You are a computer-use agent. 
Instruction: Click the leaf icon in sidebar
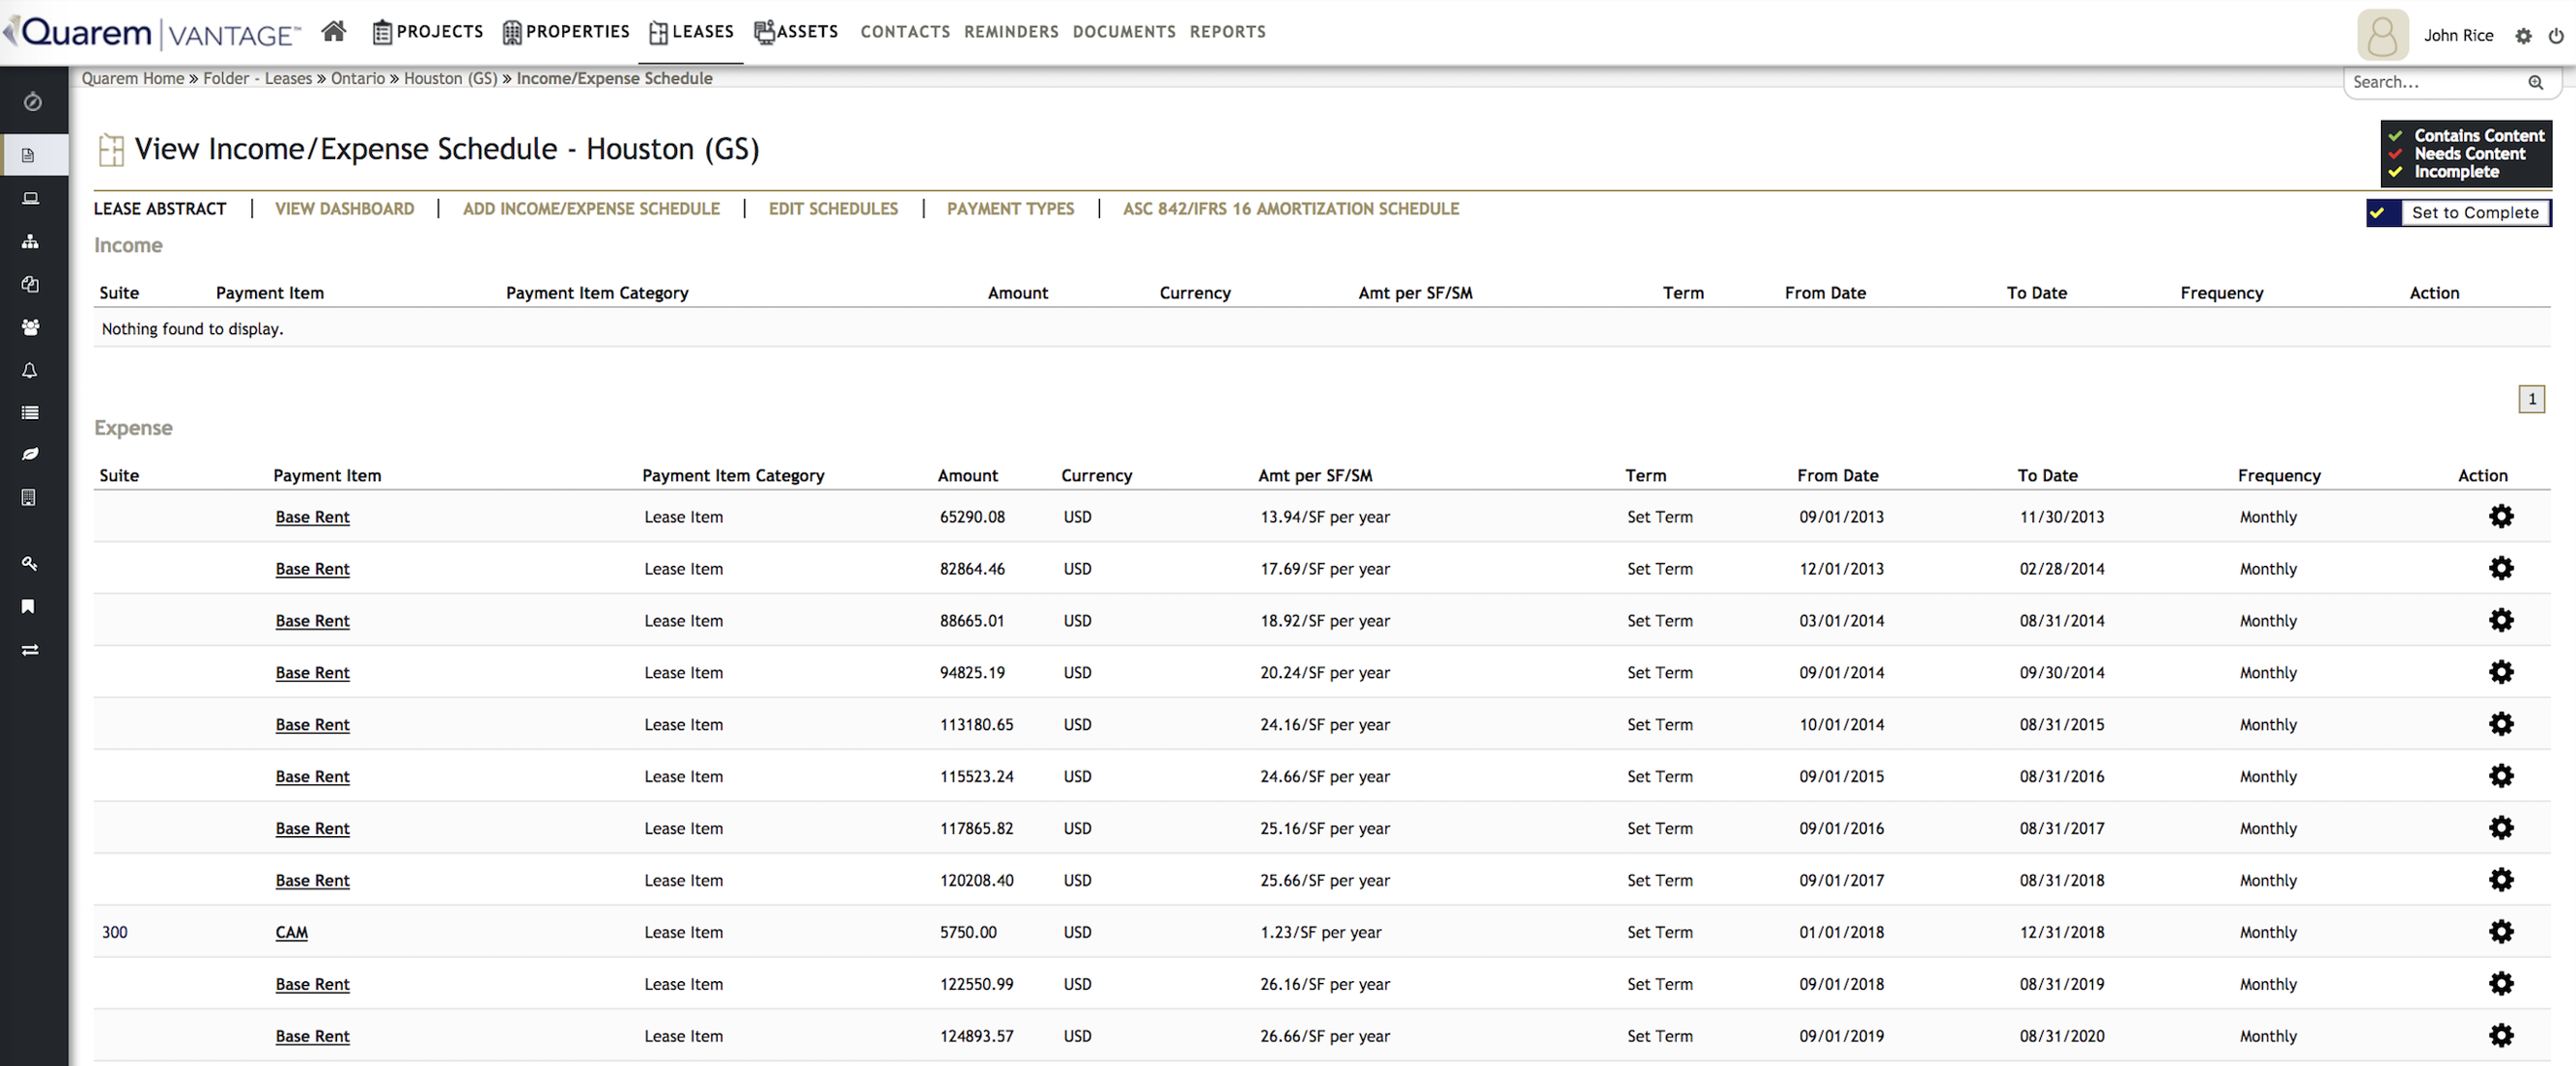(30, 454)
